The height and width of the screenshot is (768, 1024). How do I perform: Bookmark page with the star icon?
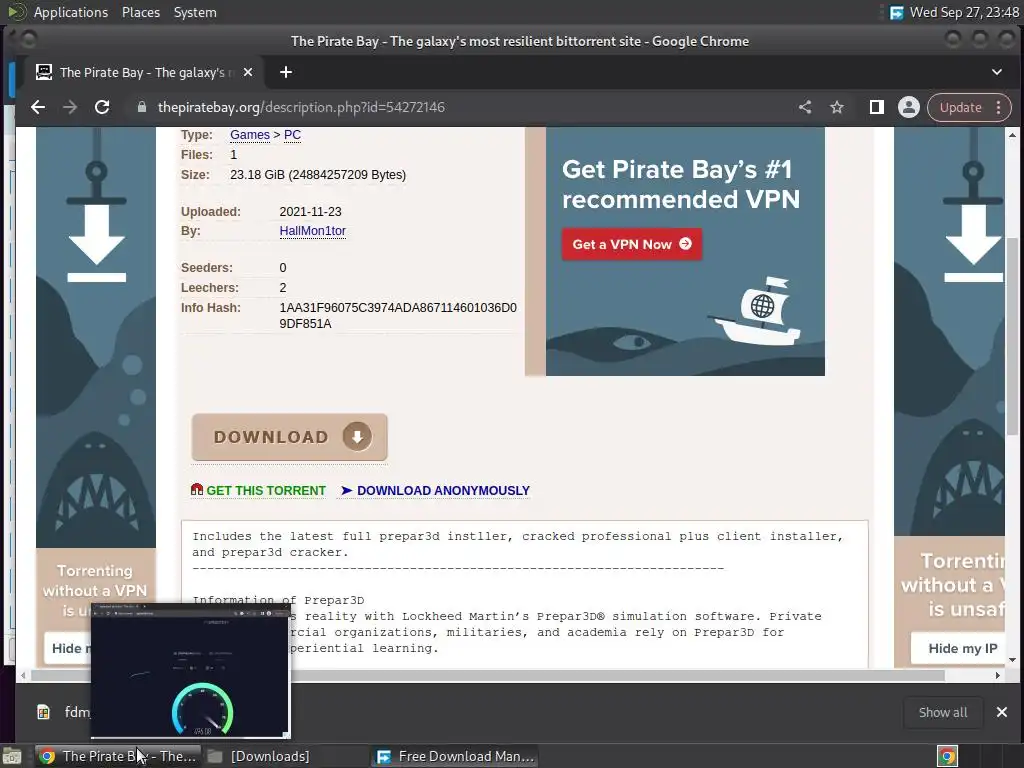tap(837, 107)
